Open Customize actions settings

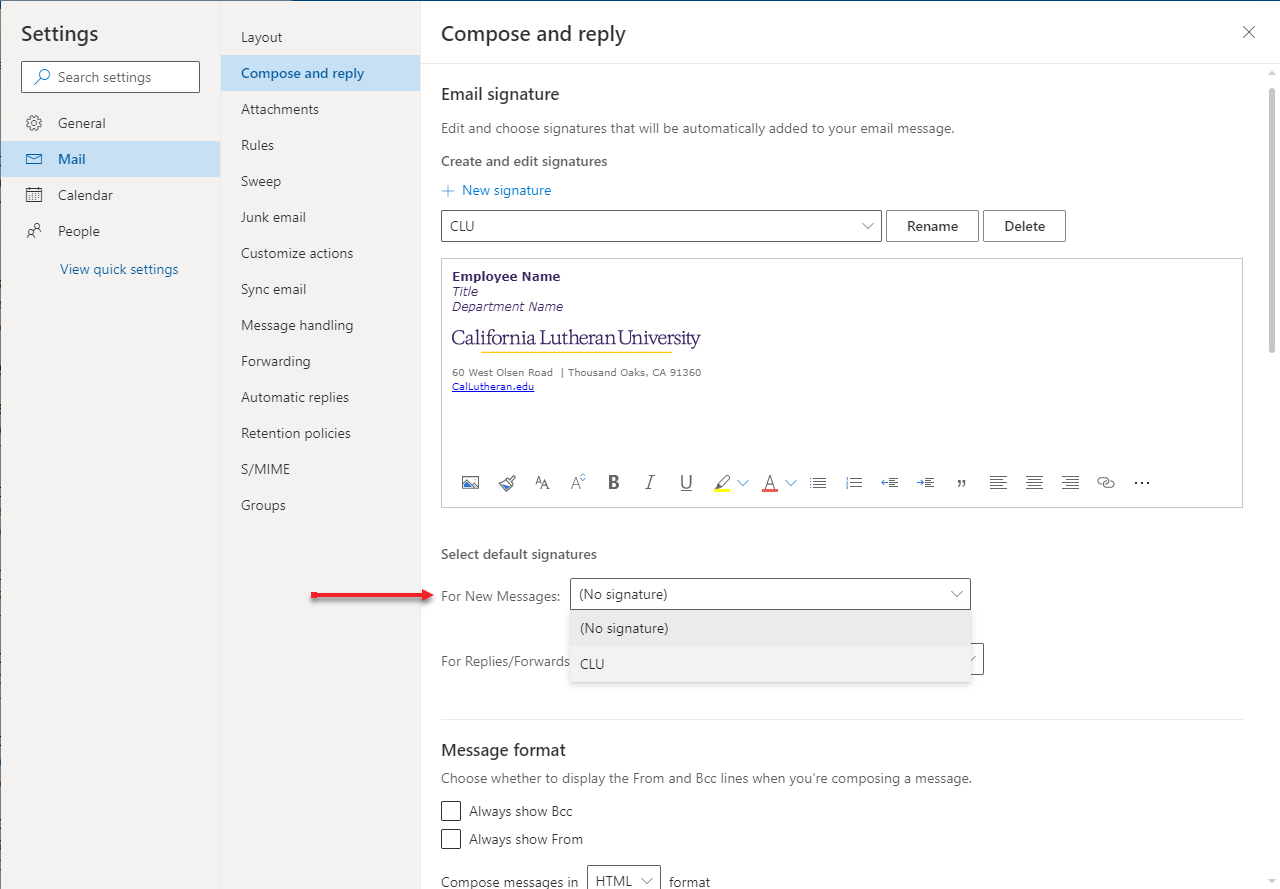coord(320,253)
